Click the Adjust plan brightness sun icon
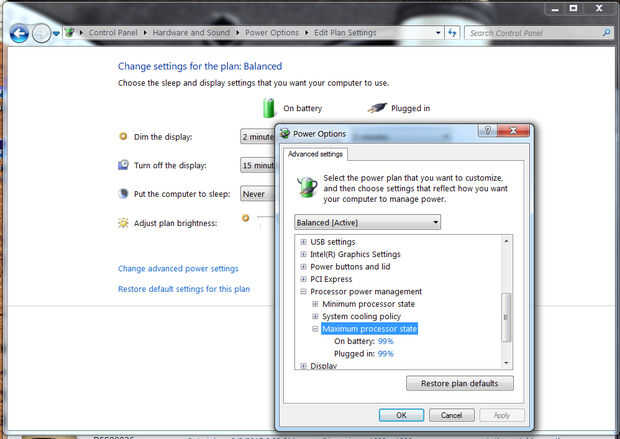The width and height of the screenshot is (620, 439). 123,223
